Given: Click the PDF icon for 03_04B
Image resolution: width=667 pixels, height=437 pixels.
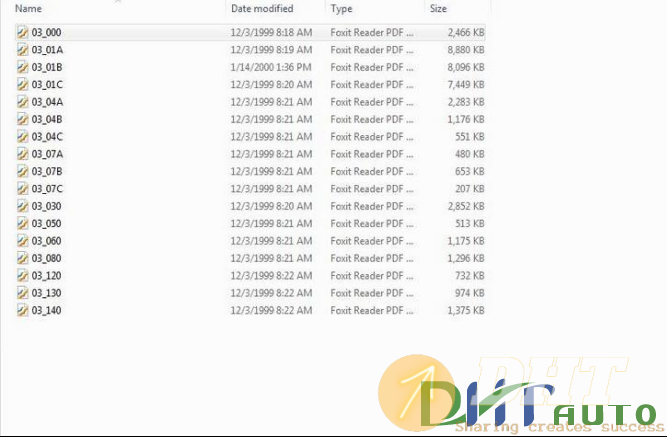Looking at the screenshot, I should click(x=23, y=119).
